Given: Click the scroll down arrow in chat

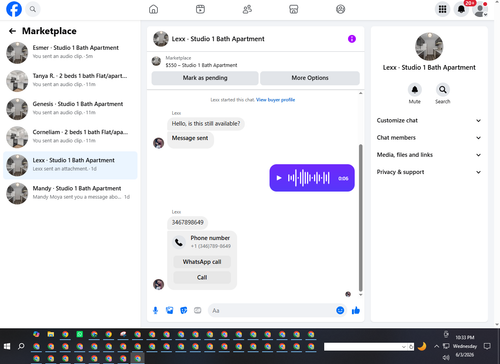Looking at the screenshot, I should point(360,295).
